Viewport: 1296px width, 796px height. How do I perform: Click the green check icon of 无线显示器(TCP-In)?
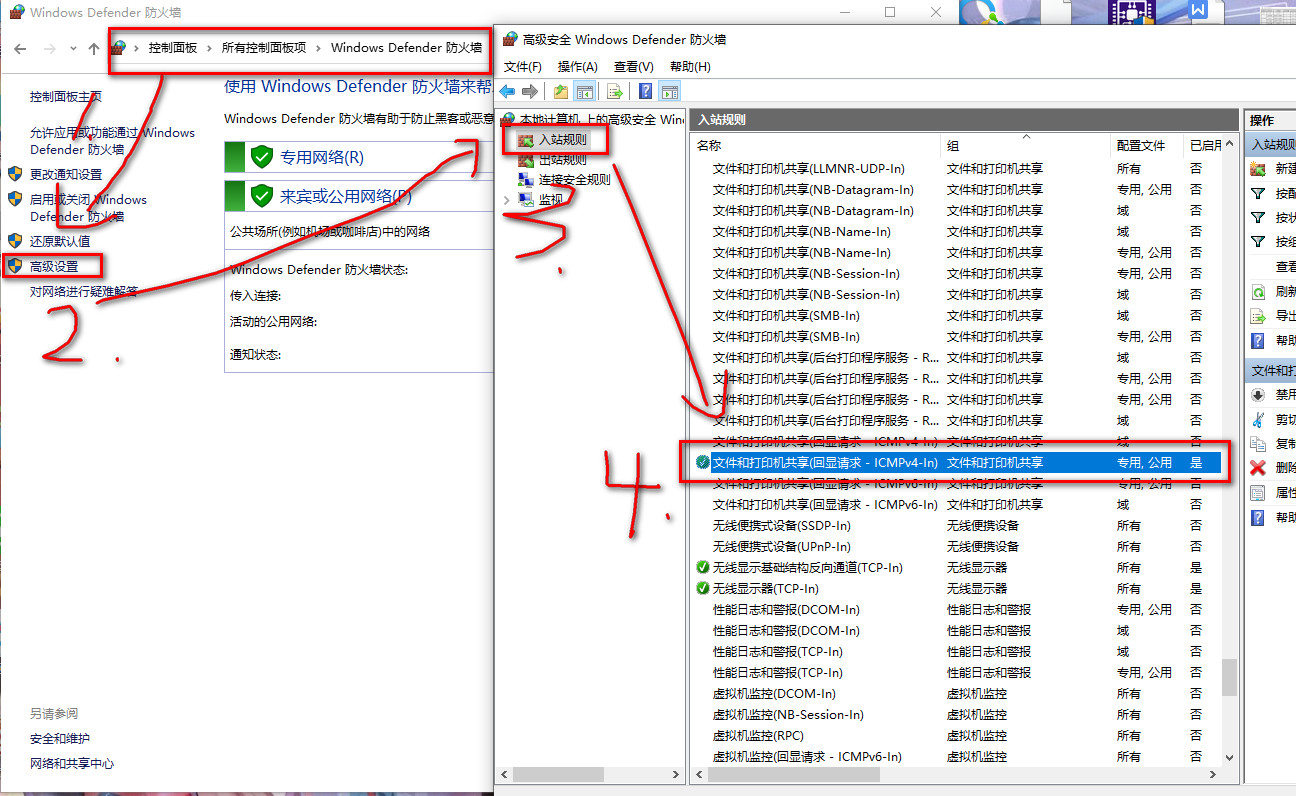pyautogui.click(x=702, y=588)
